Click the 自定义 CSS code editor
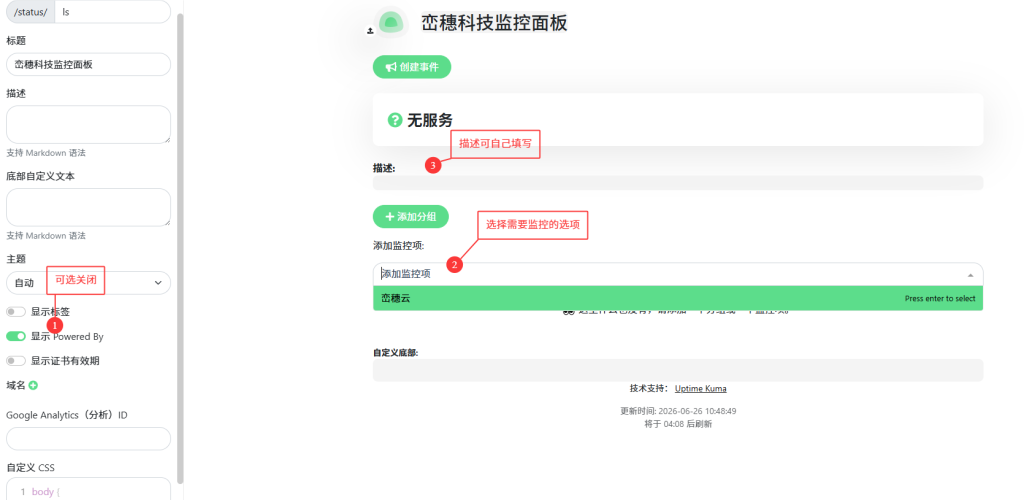The image size is (1024, 500). coord(88,488)
